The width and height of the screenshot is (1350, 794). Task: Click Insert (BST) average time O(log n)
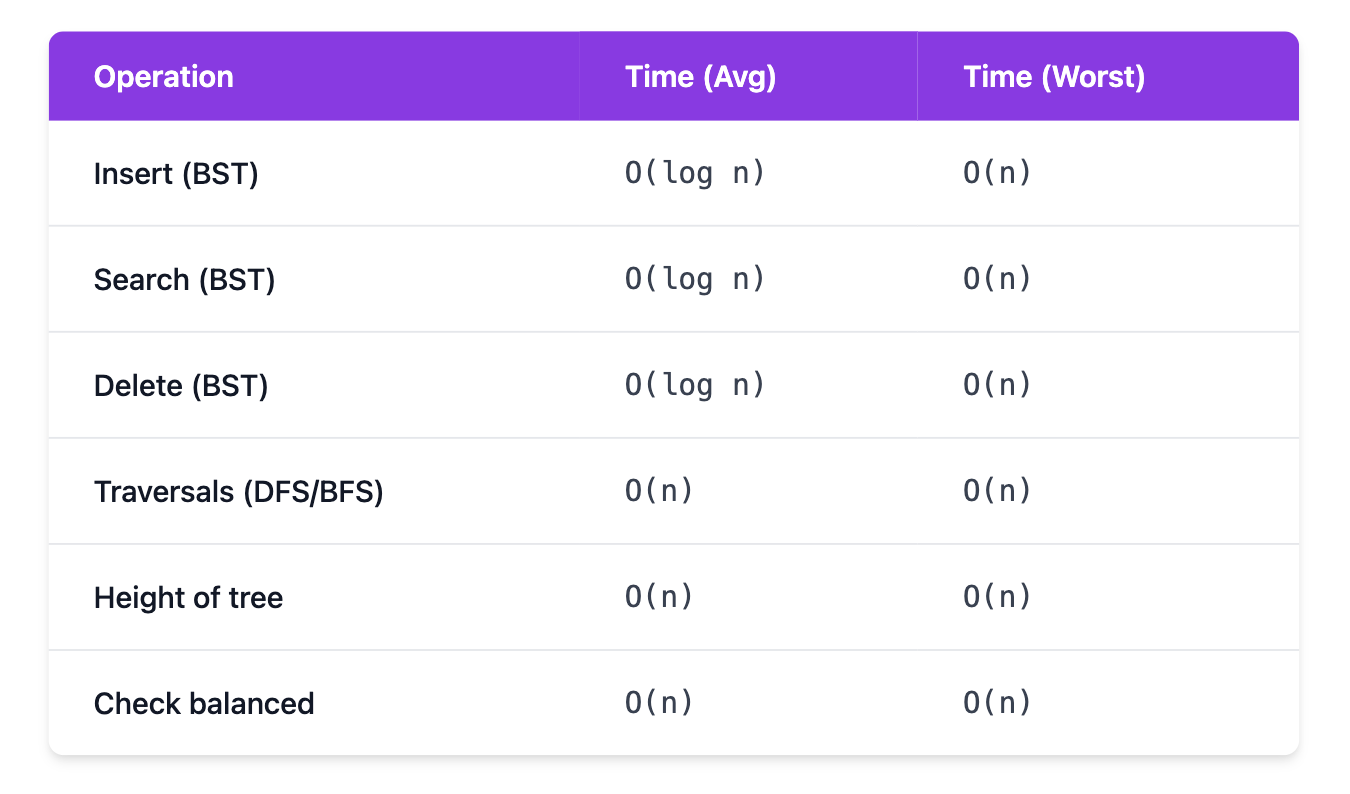coord(695,174)
